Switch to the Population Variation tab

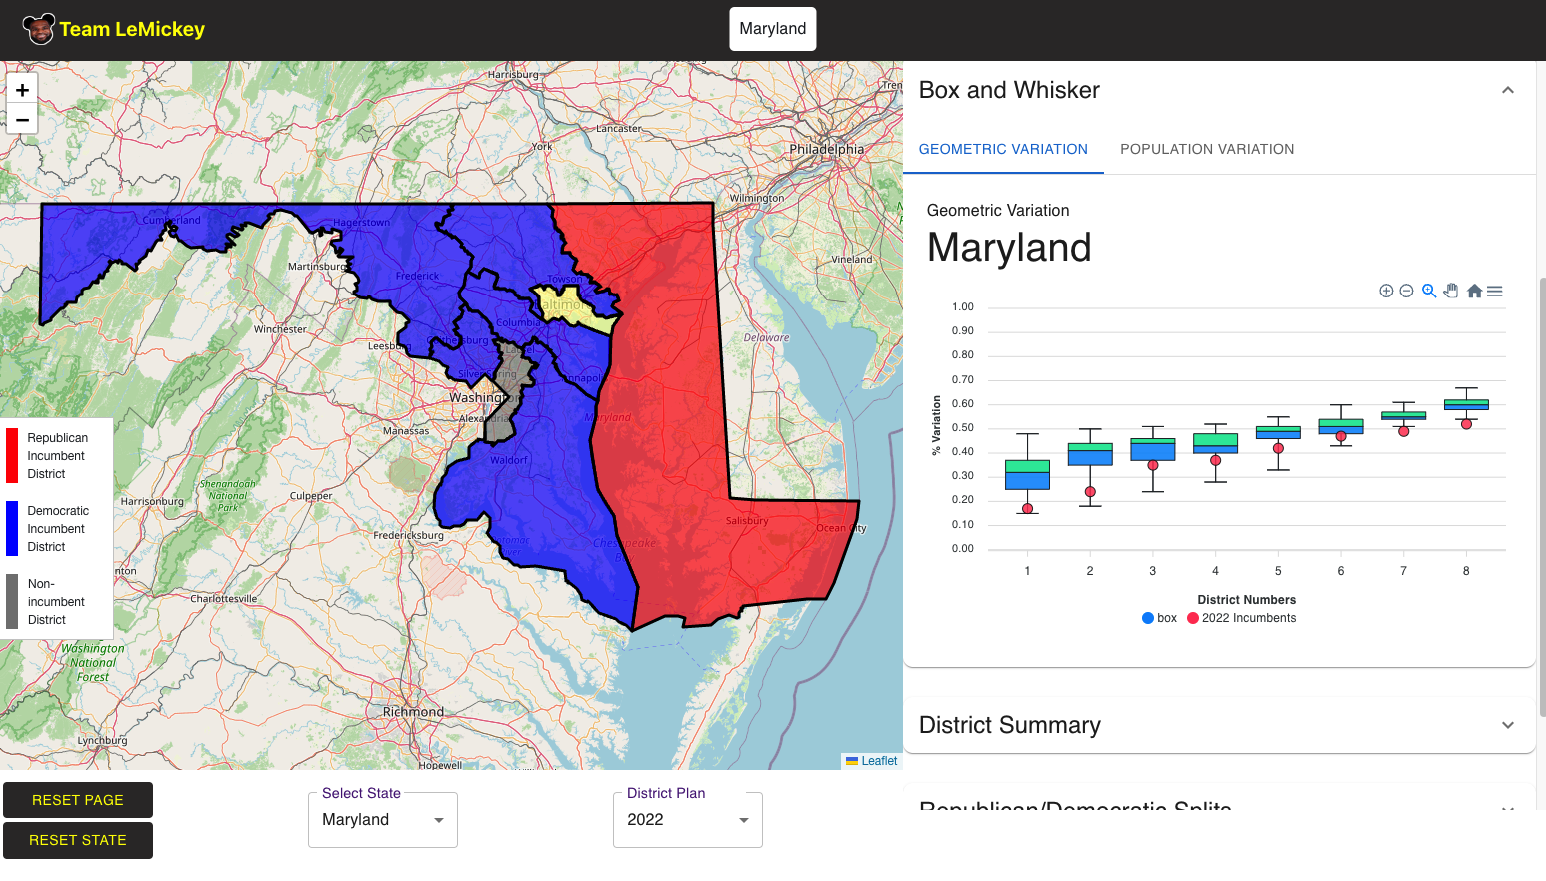point(1207,149)
